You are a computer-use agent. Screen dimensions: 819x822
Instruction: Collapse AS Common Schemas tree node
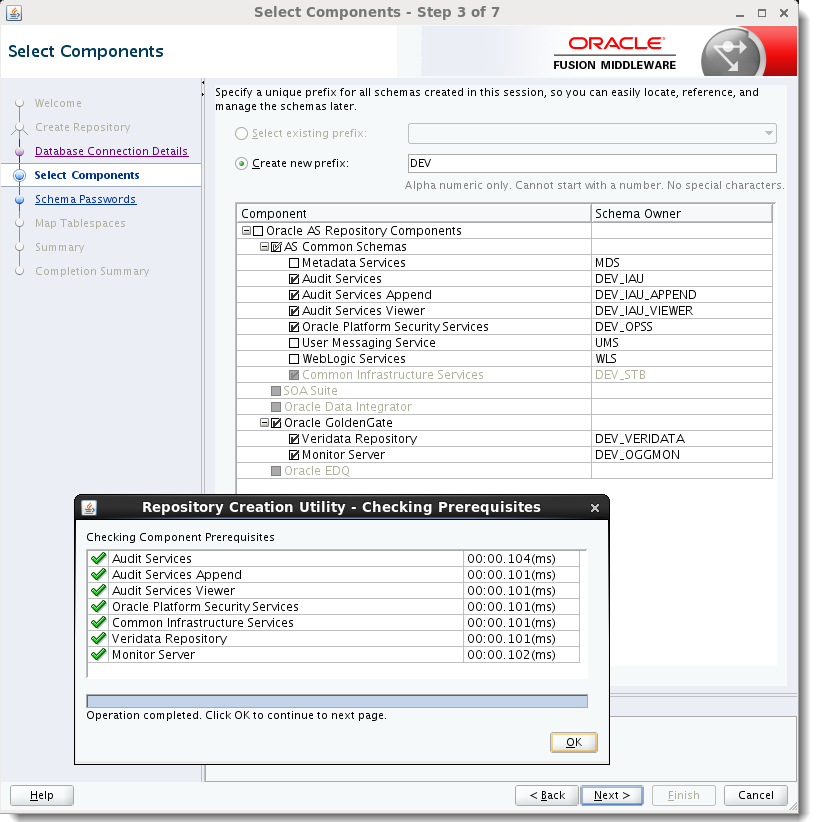[x=264, y=247]
